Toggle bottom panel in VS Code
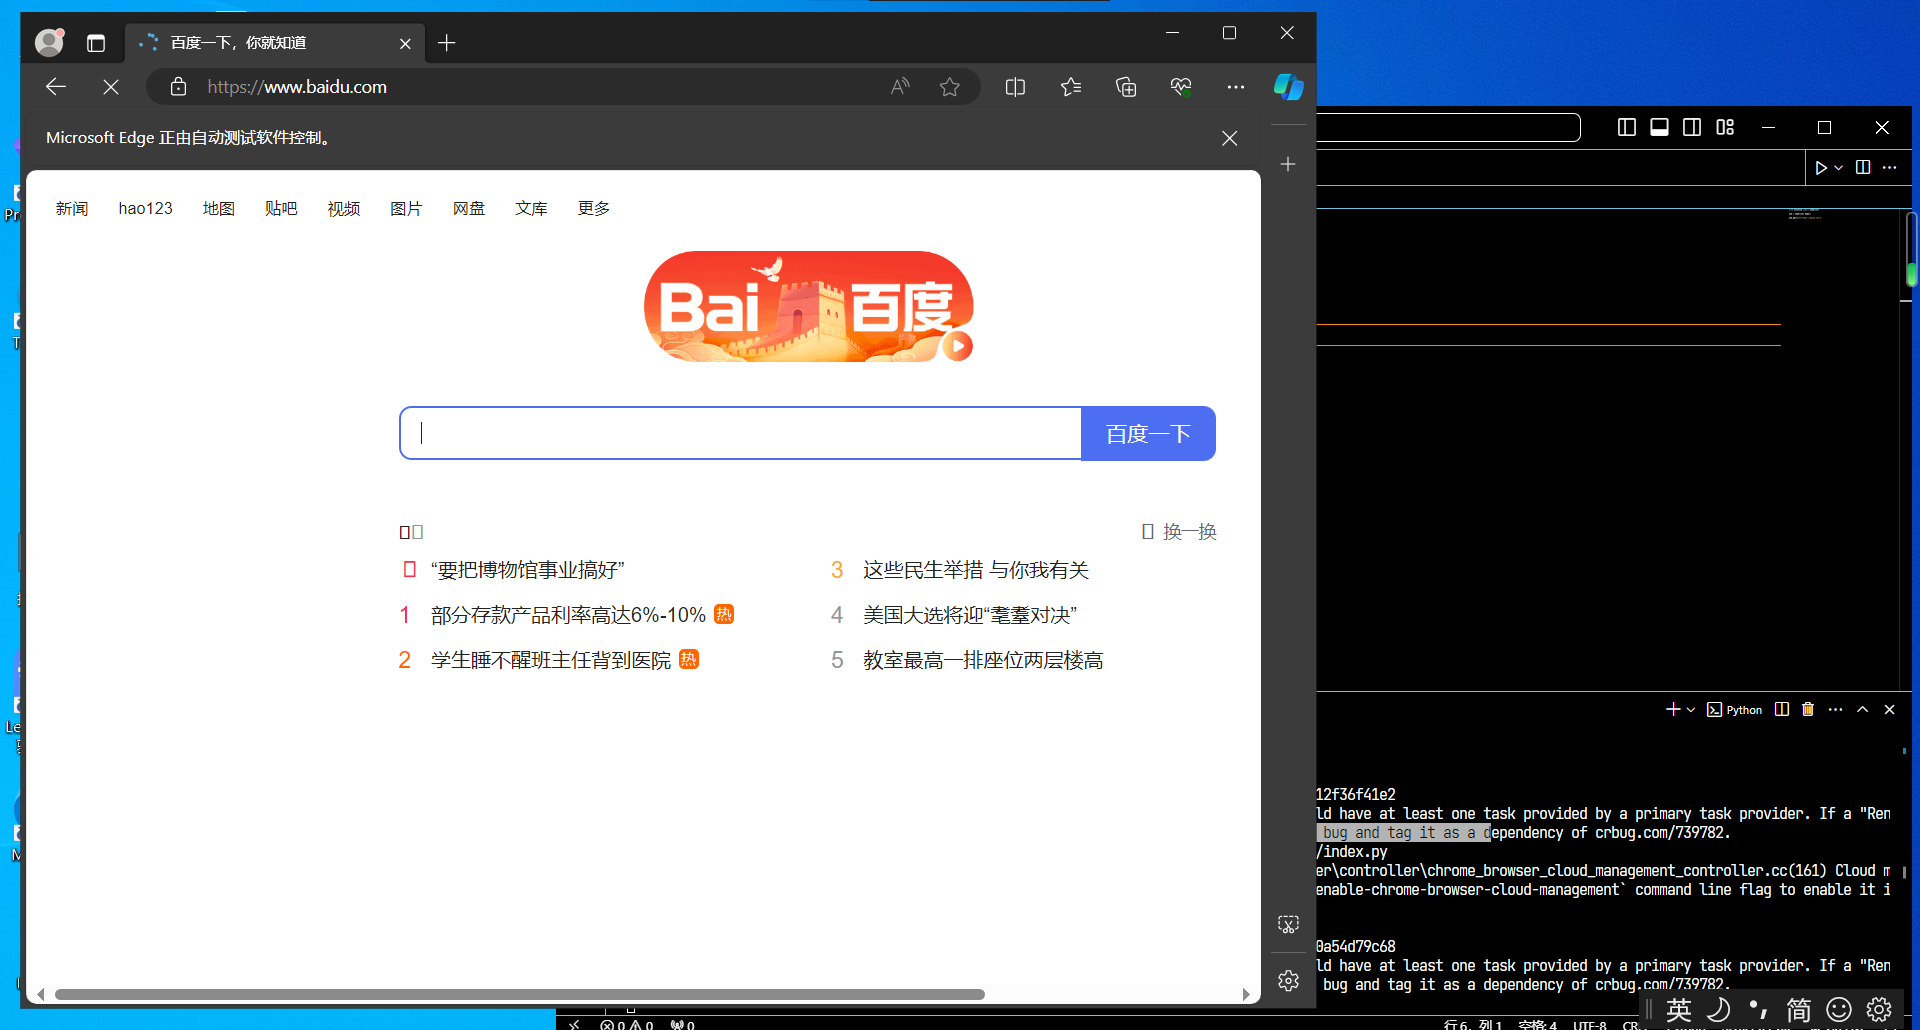This screenshot has width=1920, height=1030. coord(1659,127)
